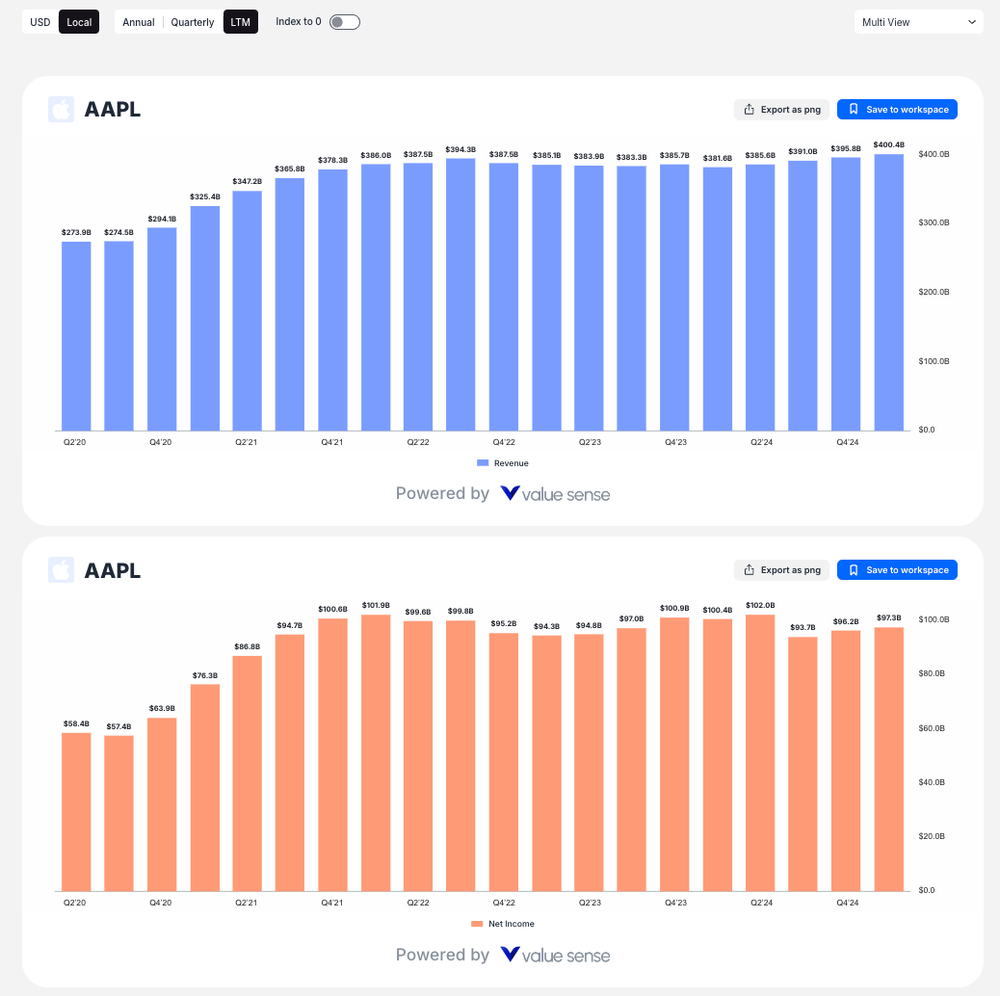Open the Multi View dropdown
This screenshot has width=1000, height=996.
click(915, 21)
